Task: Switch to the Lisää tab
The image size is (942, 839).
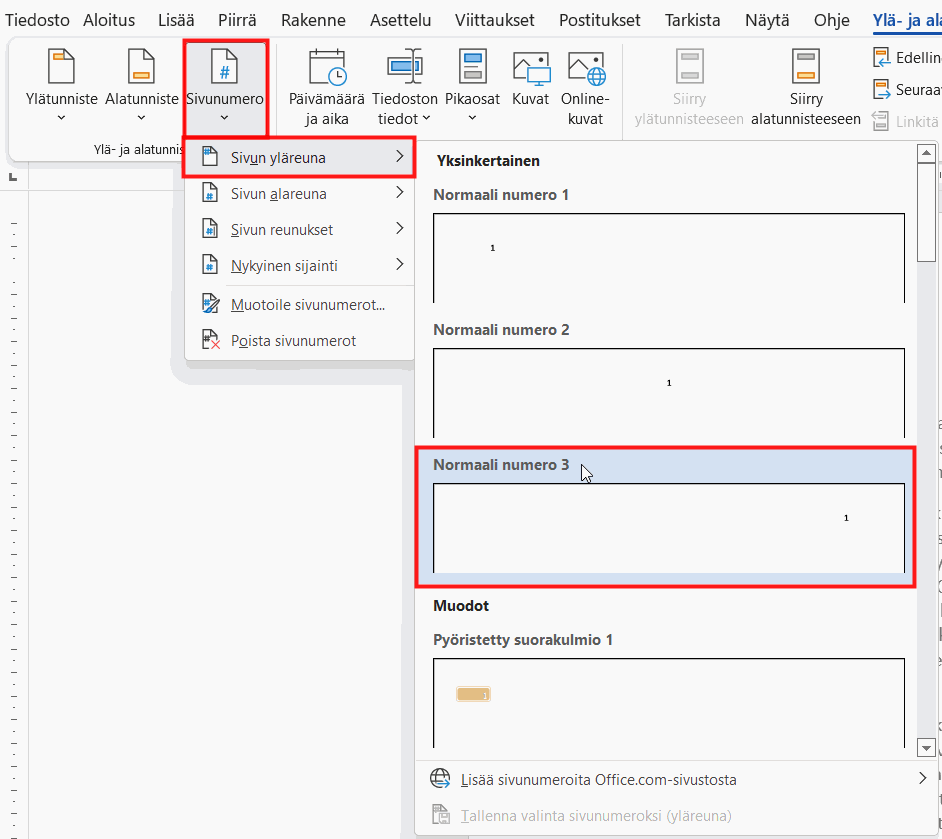Action: [x=176, y=20]
